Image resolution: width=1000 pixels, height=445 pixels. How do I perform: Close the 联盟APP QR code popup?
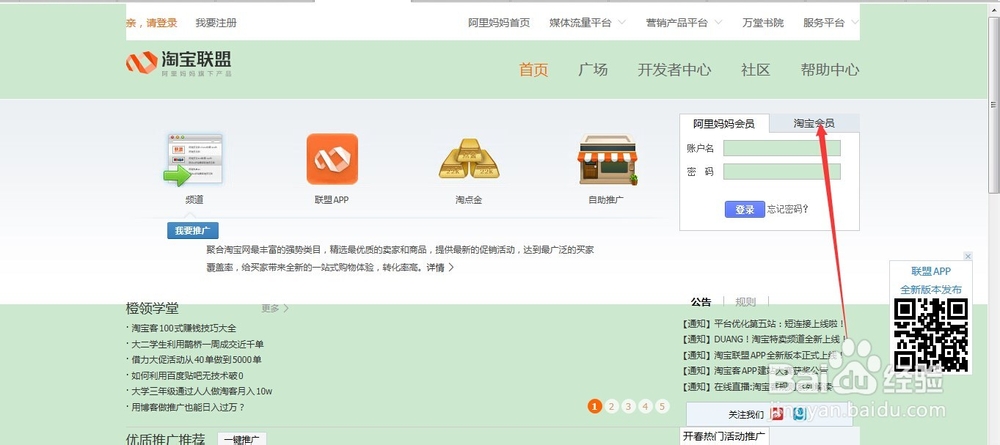967,256
